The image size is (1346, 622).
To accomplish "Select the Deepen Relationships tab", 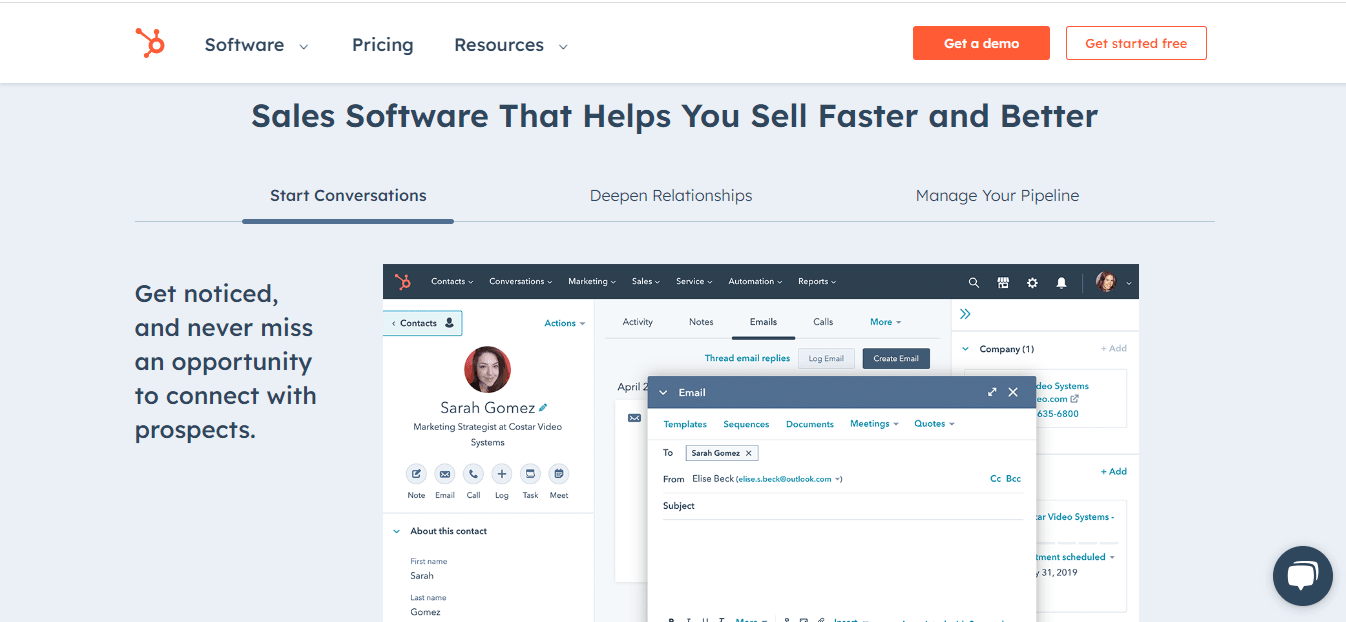I will [671, 196].
